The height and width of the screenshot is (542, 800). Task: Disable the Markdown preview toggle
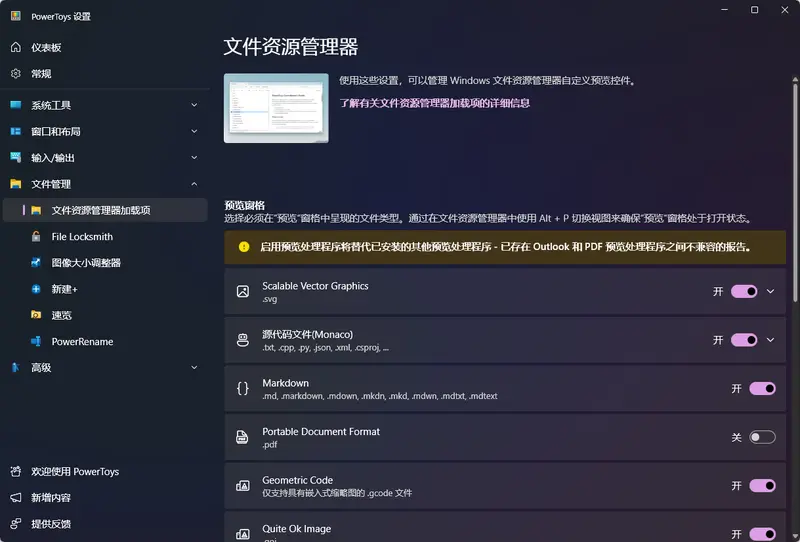click(762, 388)
